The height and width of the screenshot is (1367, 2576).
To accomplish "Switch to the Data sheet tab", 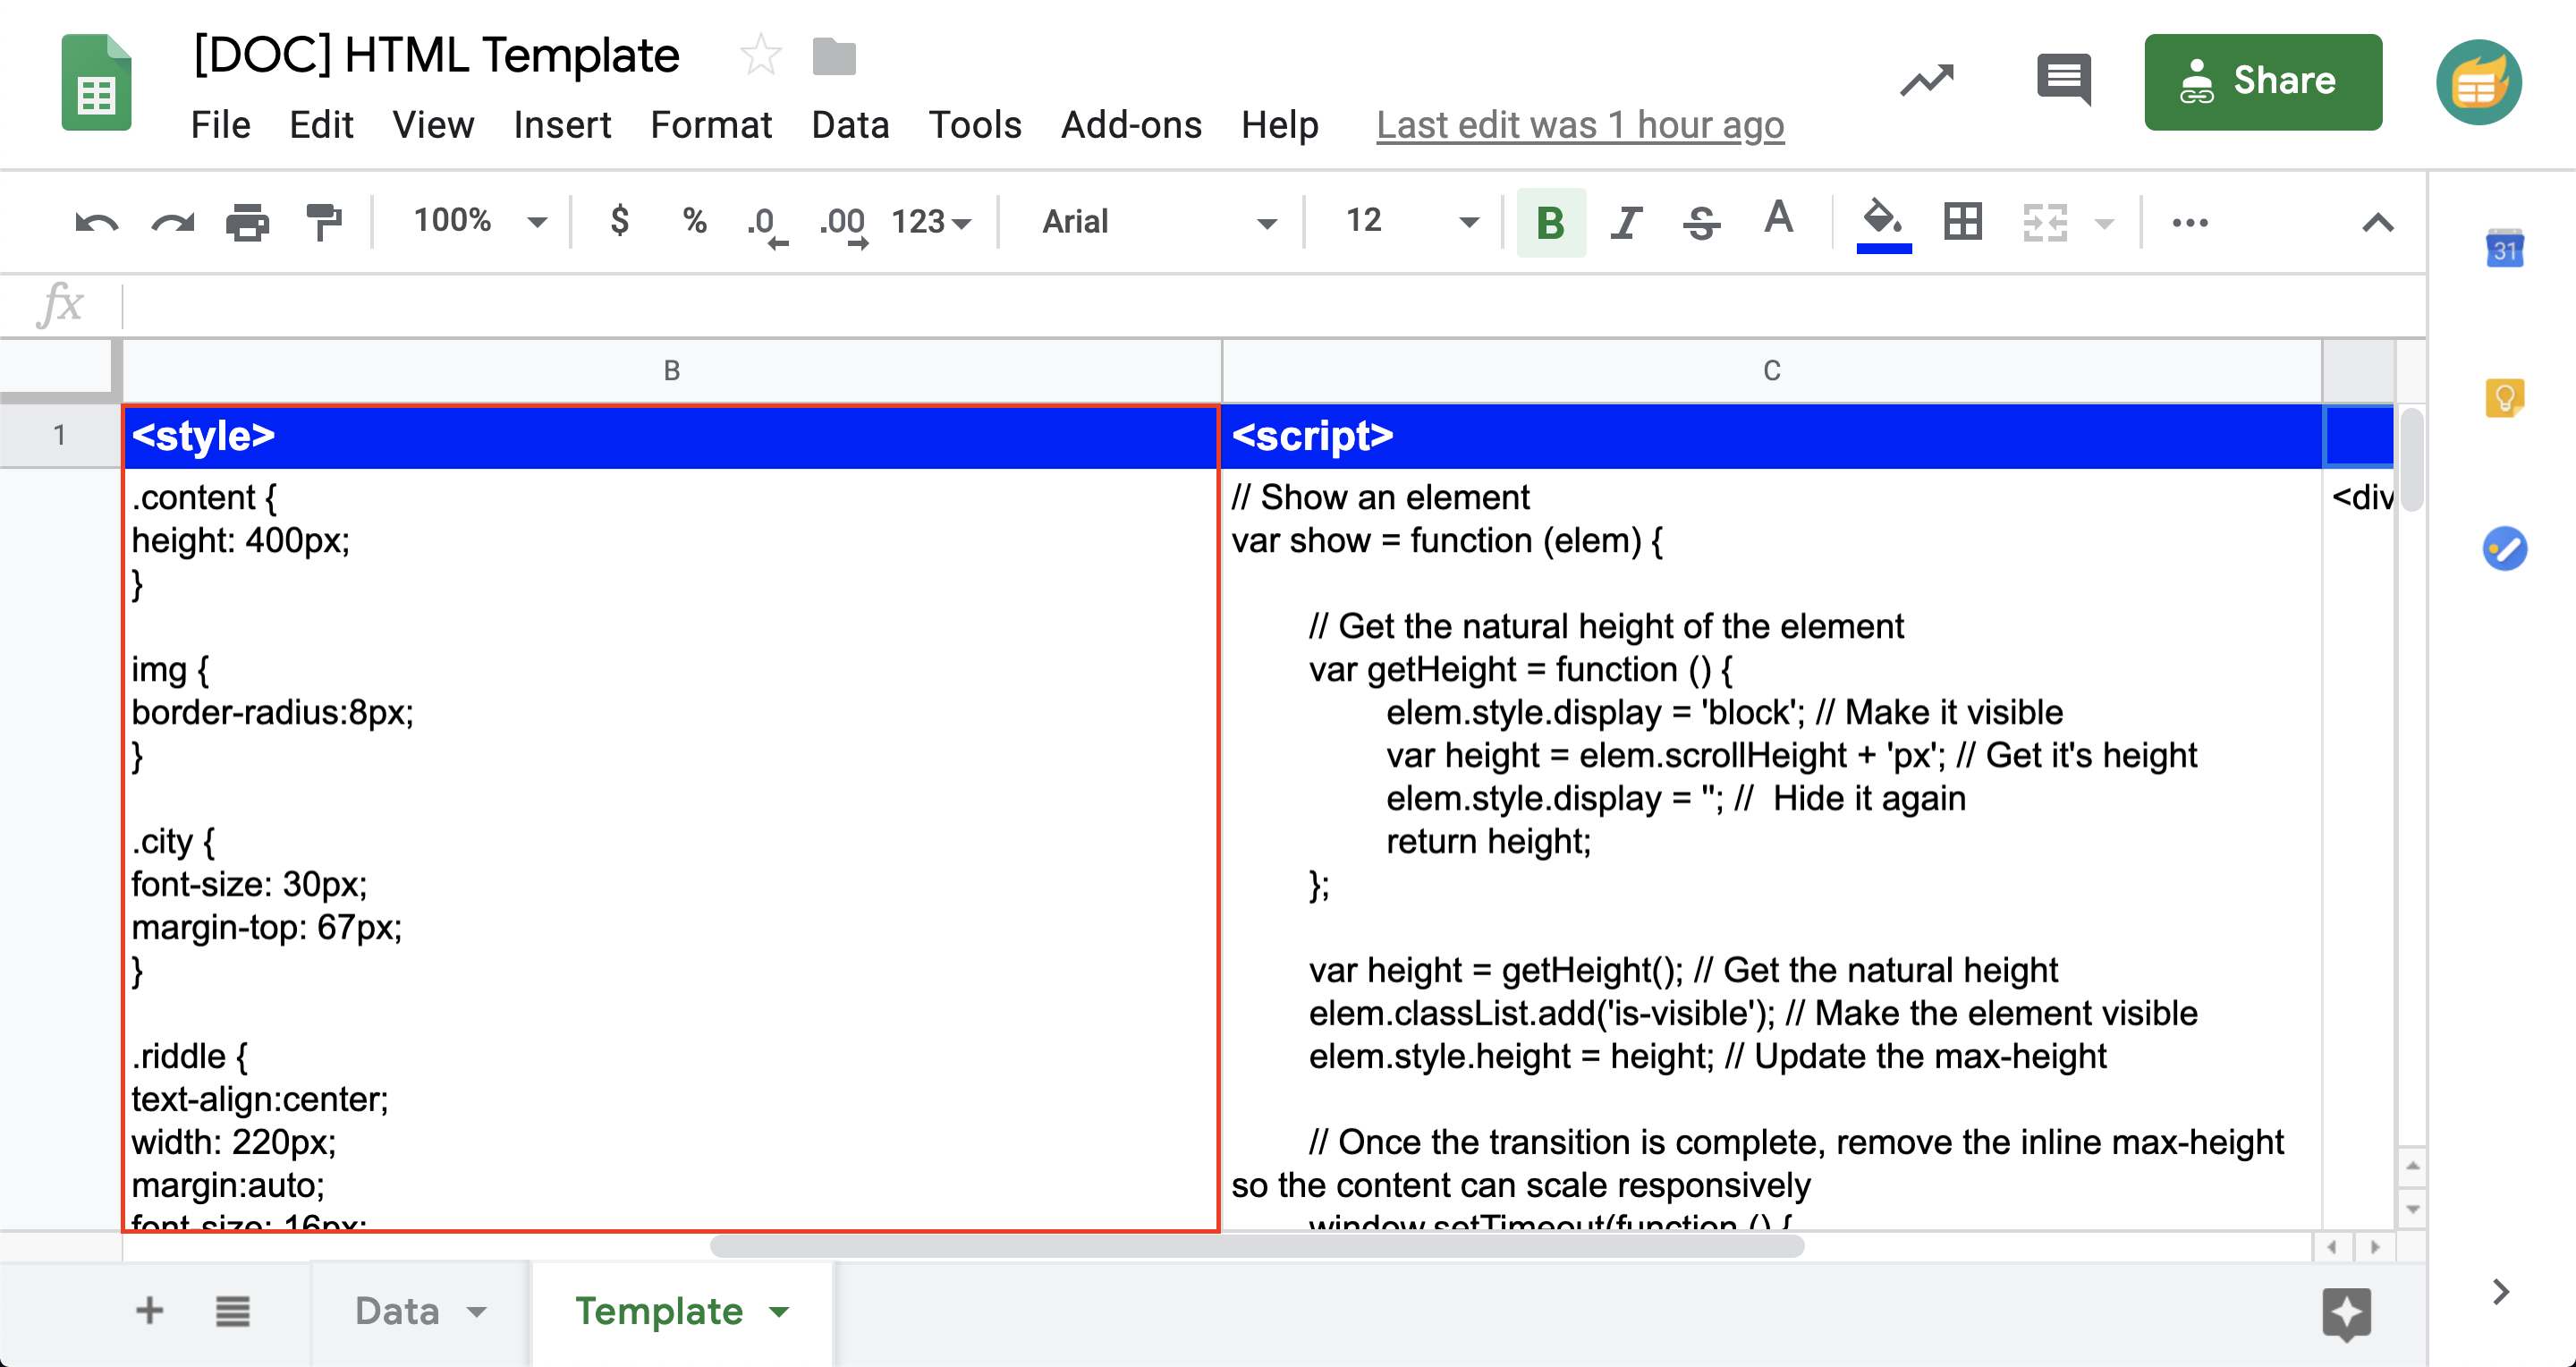I will click(x=398, y=1311).
